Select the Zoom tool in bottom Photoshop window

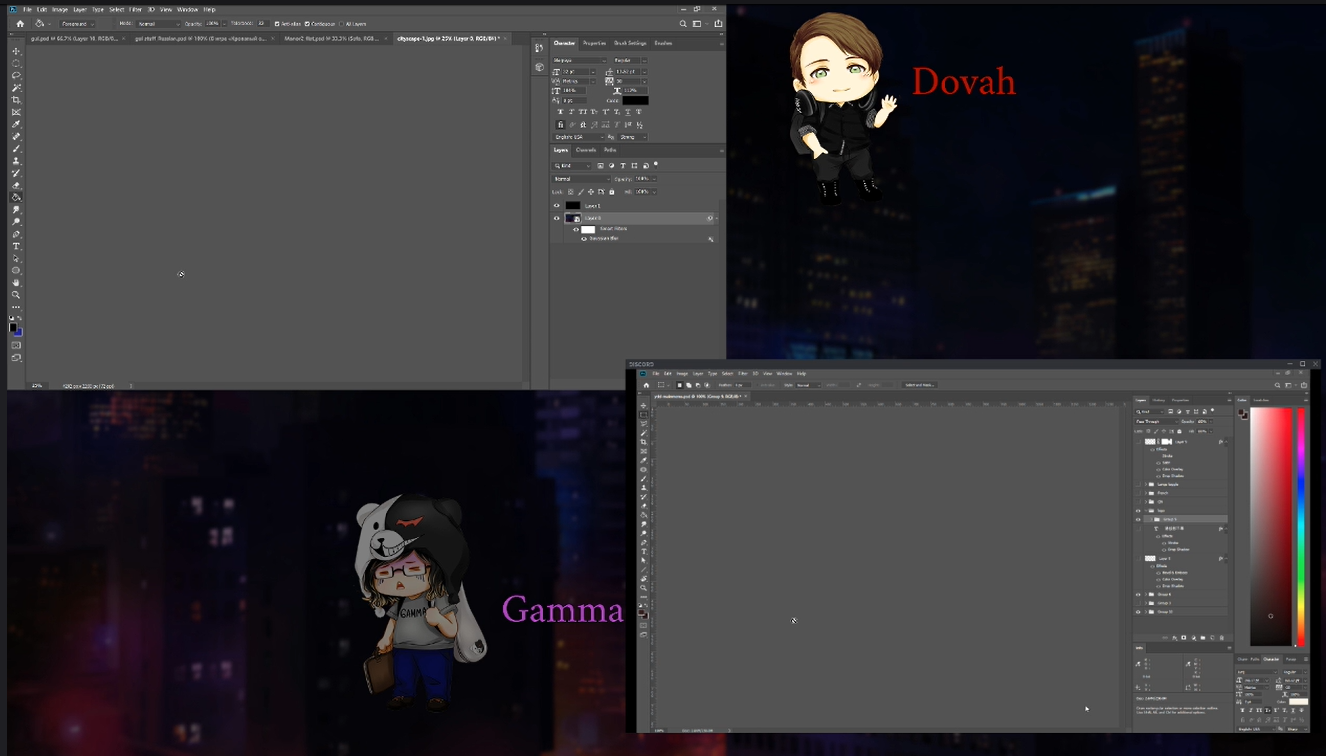point(644,588)
